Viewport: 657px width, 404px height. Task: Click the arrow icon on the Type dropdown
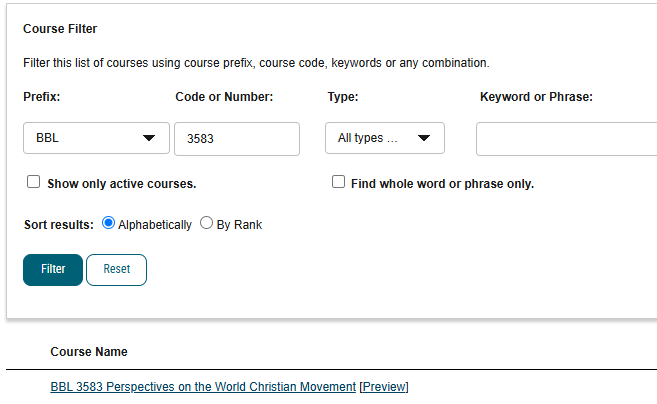point(424,138)
